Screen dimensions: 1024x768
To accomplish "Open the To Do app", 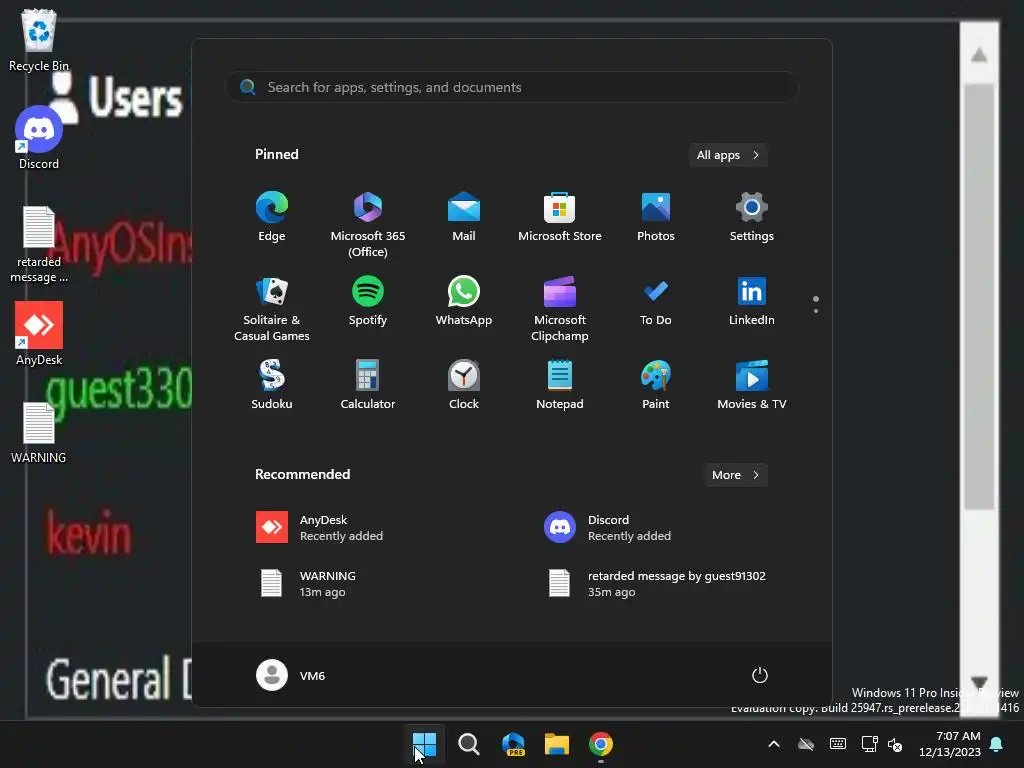I will (656, 301).
